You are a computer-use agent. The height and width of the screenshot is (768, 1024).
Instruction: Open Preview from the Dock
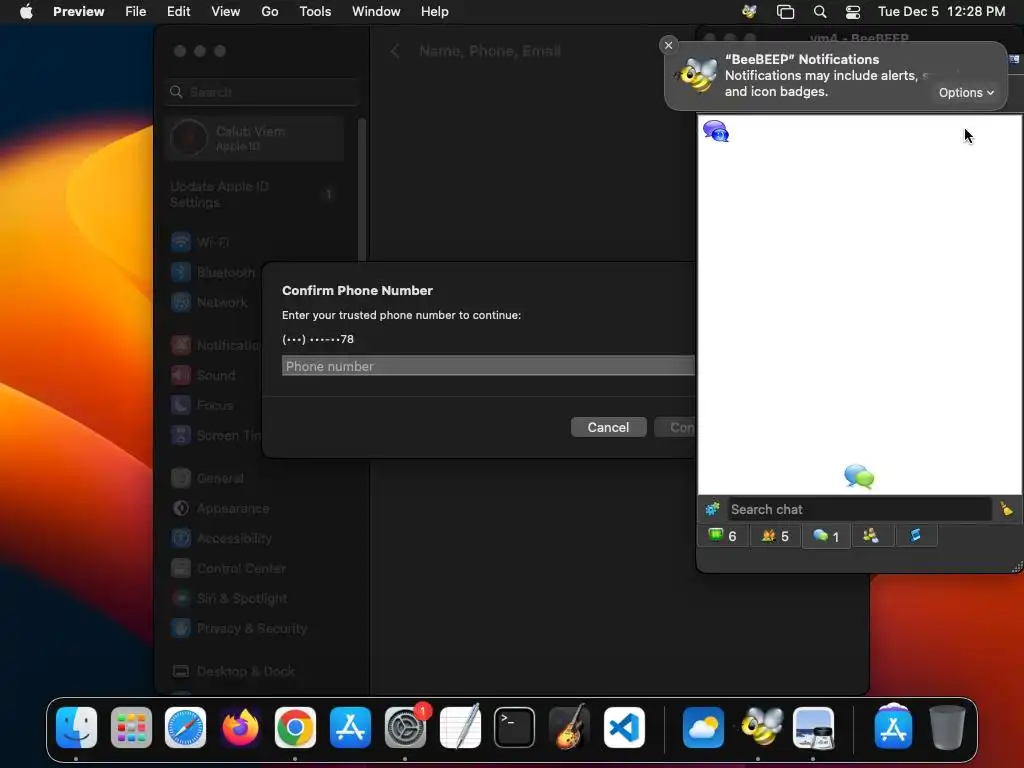pyautogui.click(x=814, y=728)
